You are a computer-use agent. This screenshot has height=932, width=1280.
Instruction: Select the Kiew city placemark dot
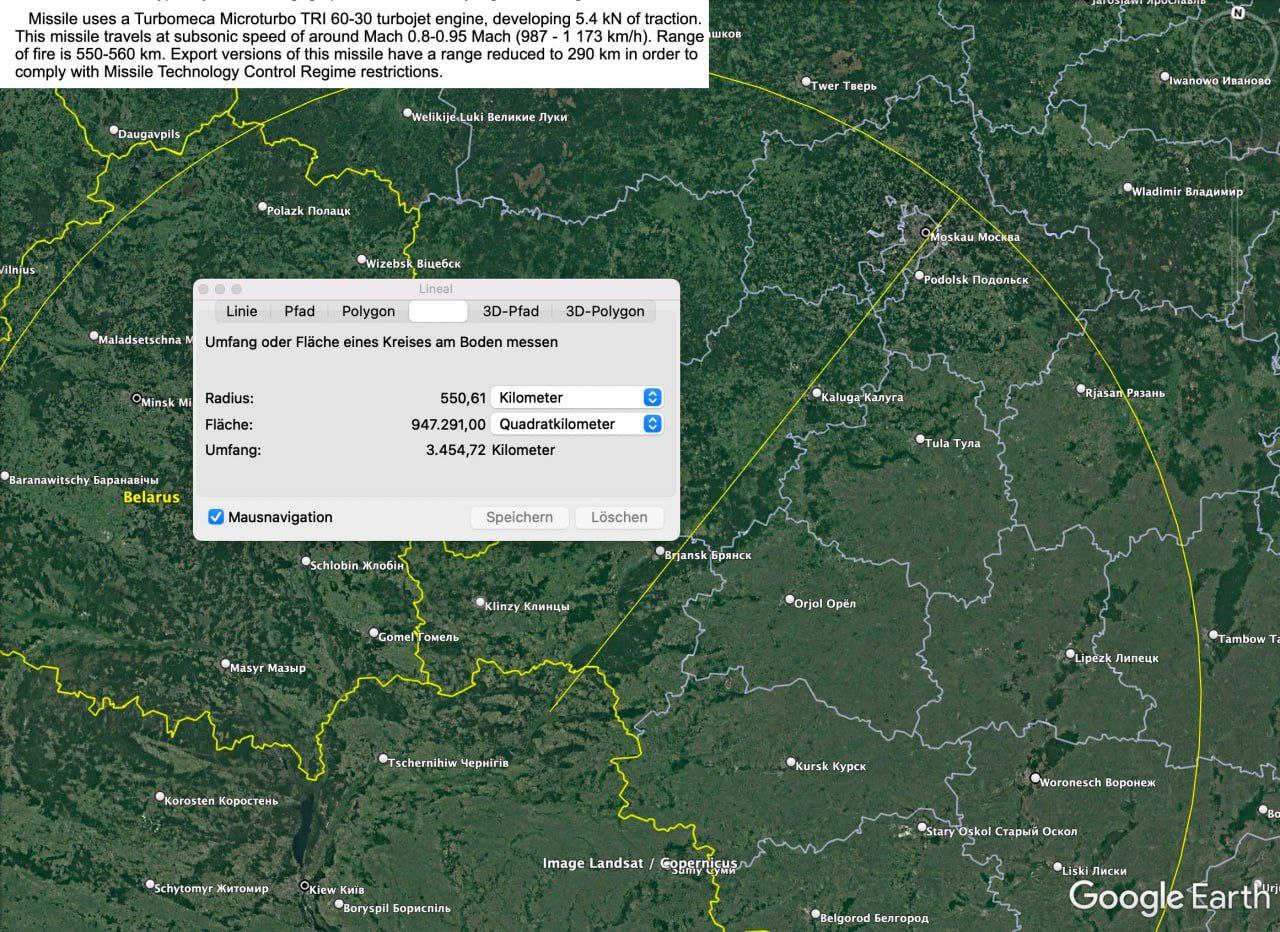coord(305,886)
